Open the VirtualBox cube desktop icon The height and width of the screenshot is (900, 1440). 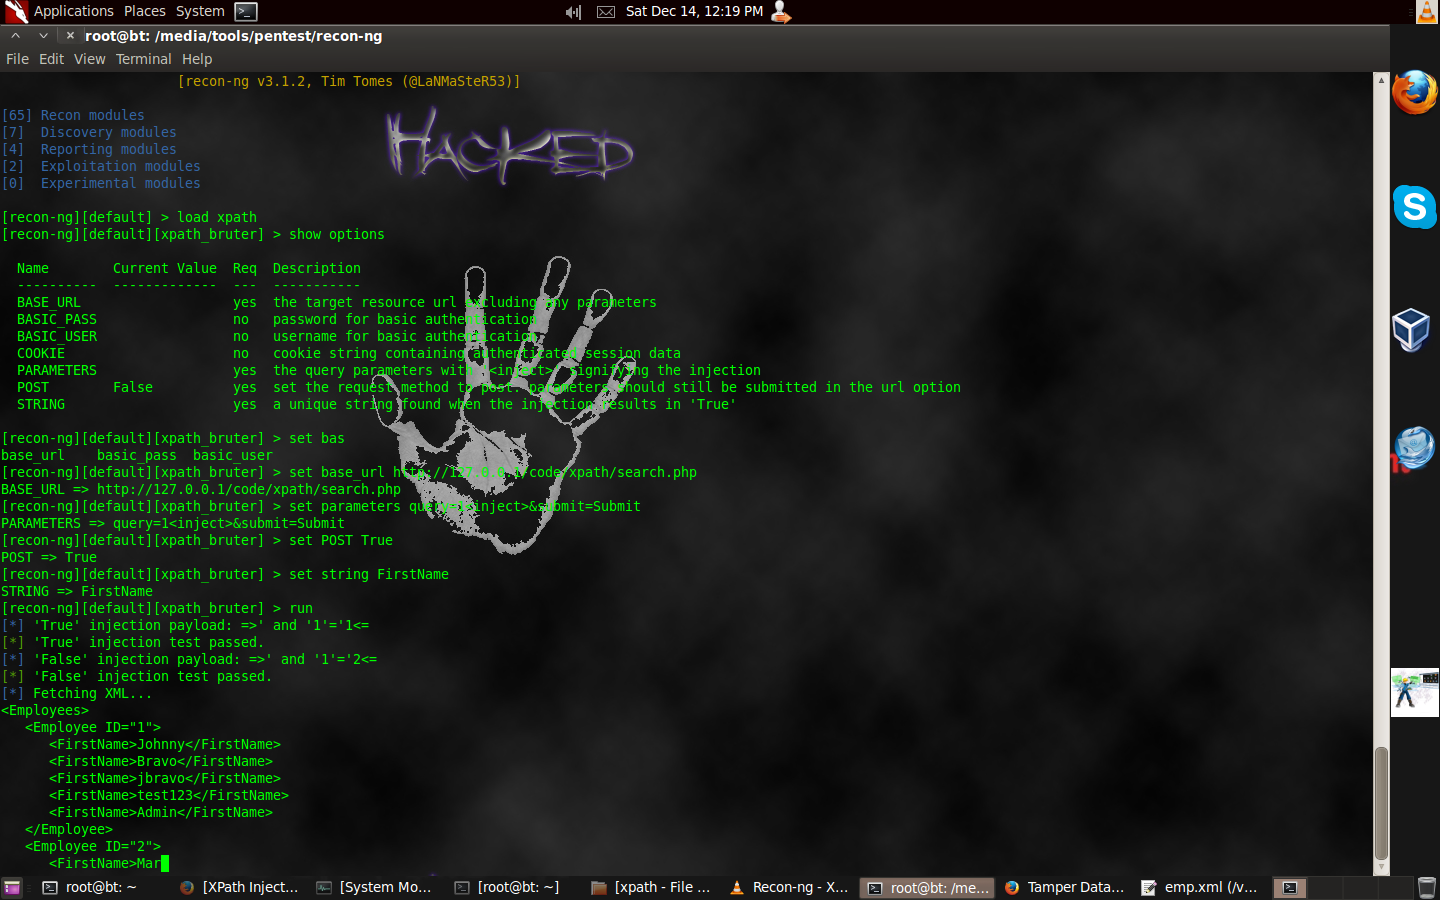click(1411, 329)
